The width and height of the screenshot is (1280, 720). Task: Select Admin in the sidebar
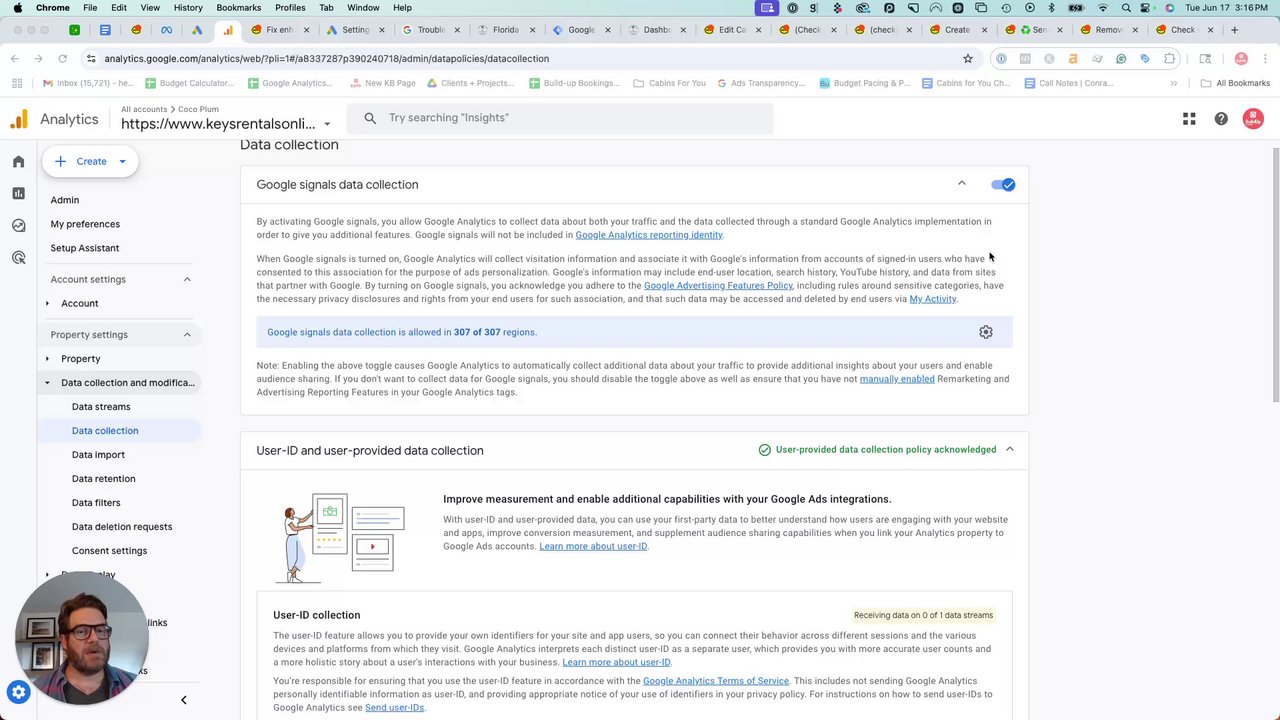coord(65,200)
